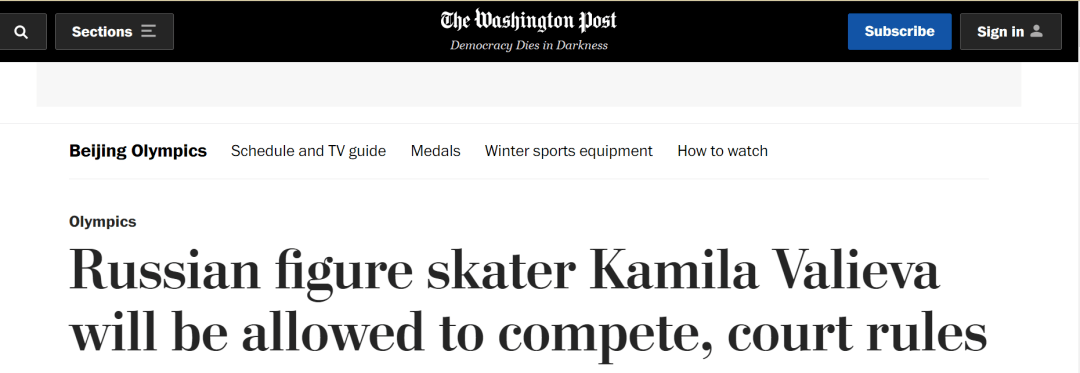1080x373 pixels.
Task: Click the Democracy Dies in Darkness tagline
Action: [529, 45]
